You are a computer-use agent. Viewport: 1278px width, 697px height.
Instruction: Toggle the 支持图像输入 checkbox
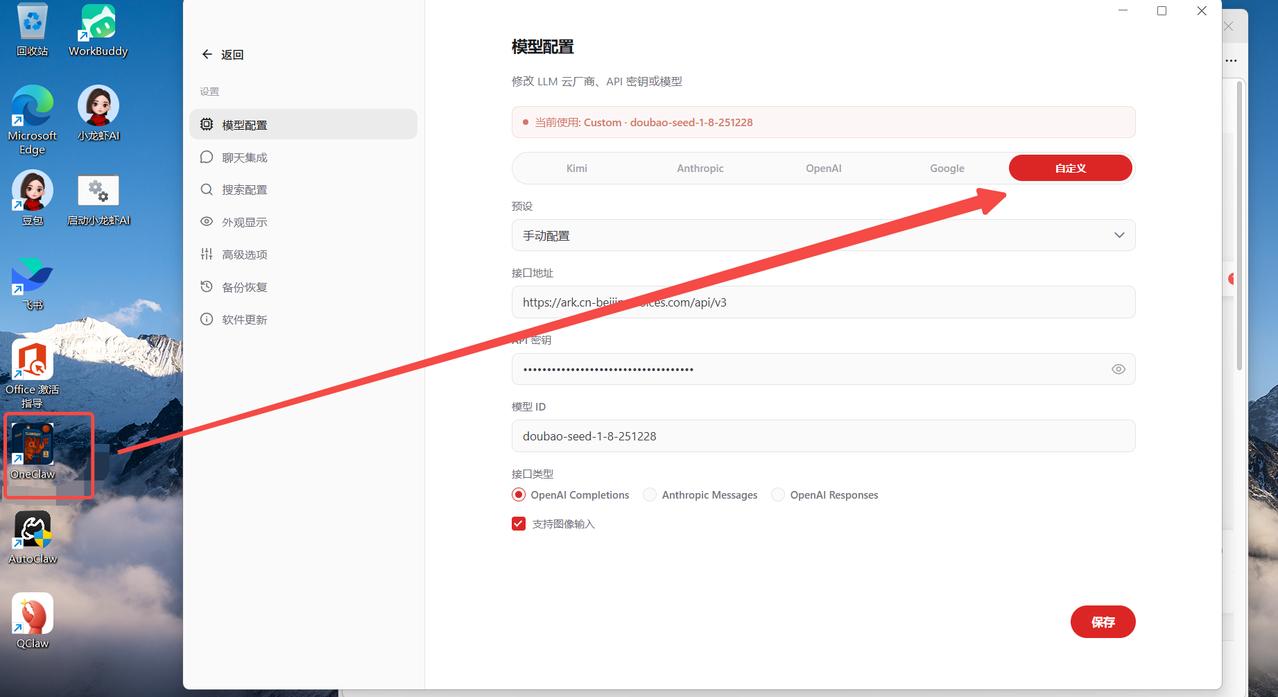[x=518, y=523]
